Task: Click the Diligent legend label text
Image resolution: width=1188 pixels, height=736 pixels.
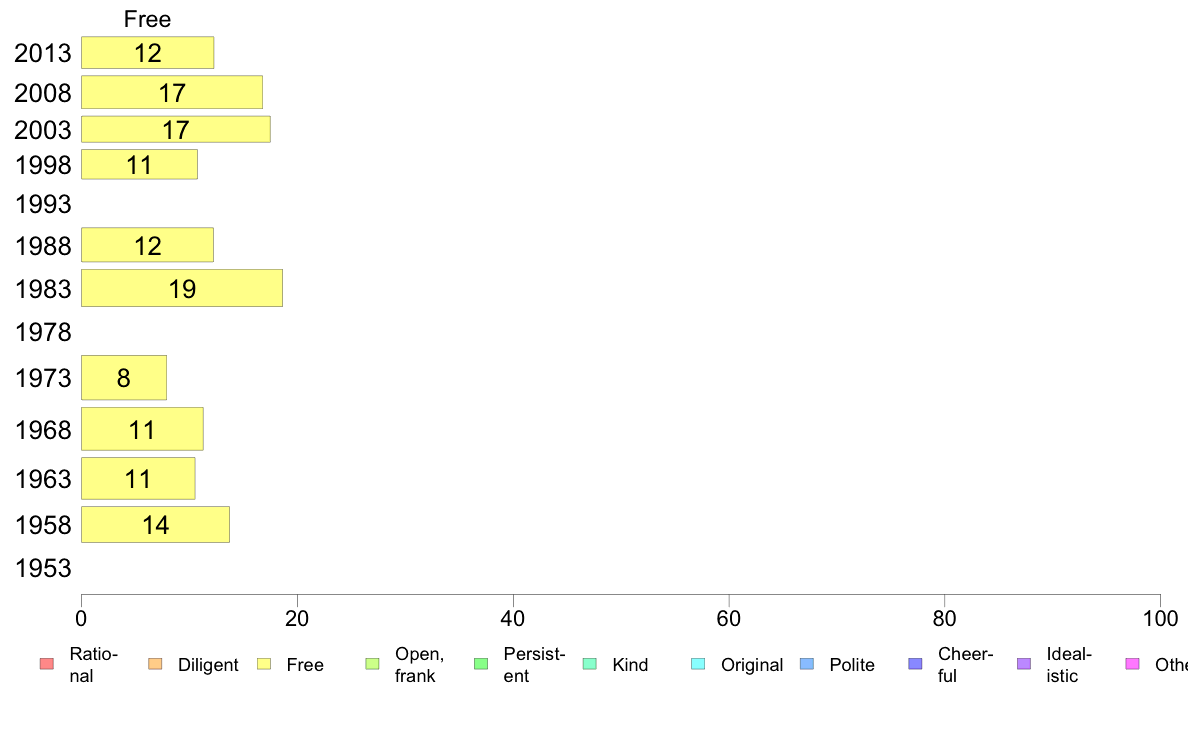Action: (208, 665)
